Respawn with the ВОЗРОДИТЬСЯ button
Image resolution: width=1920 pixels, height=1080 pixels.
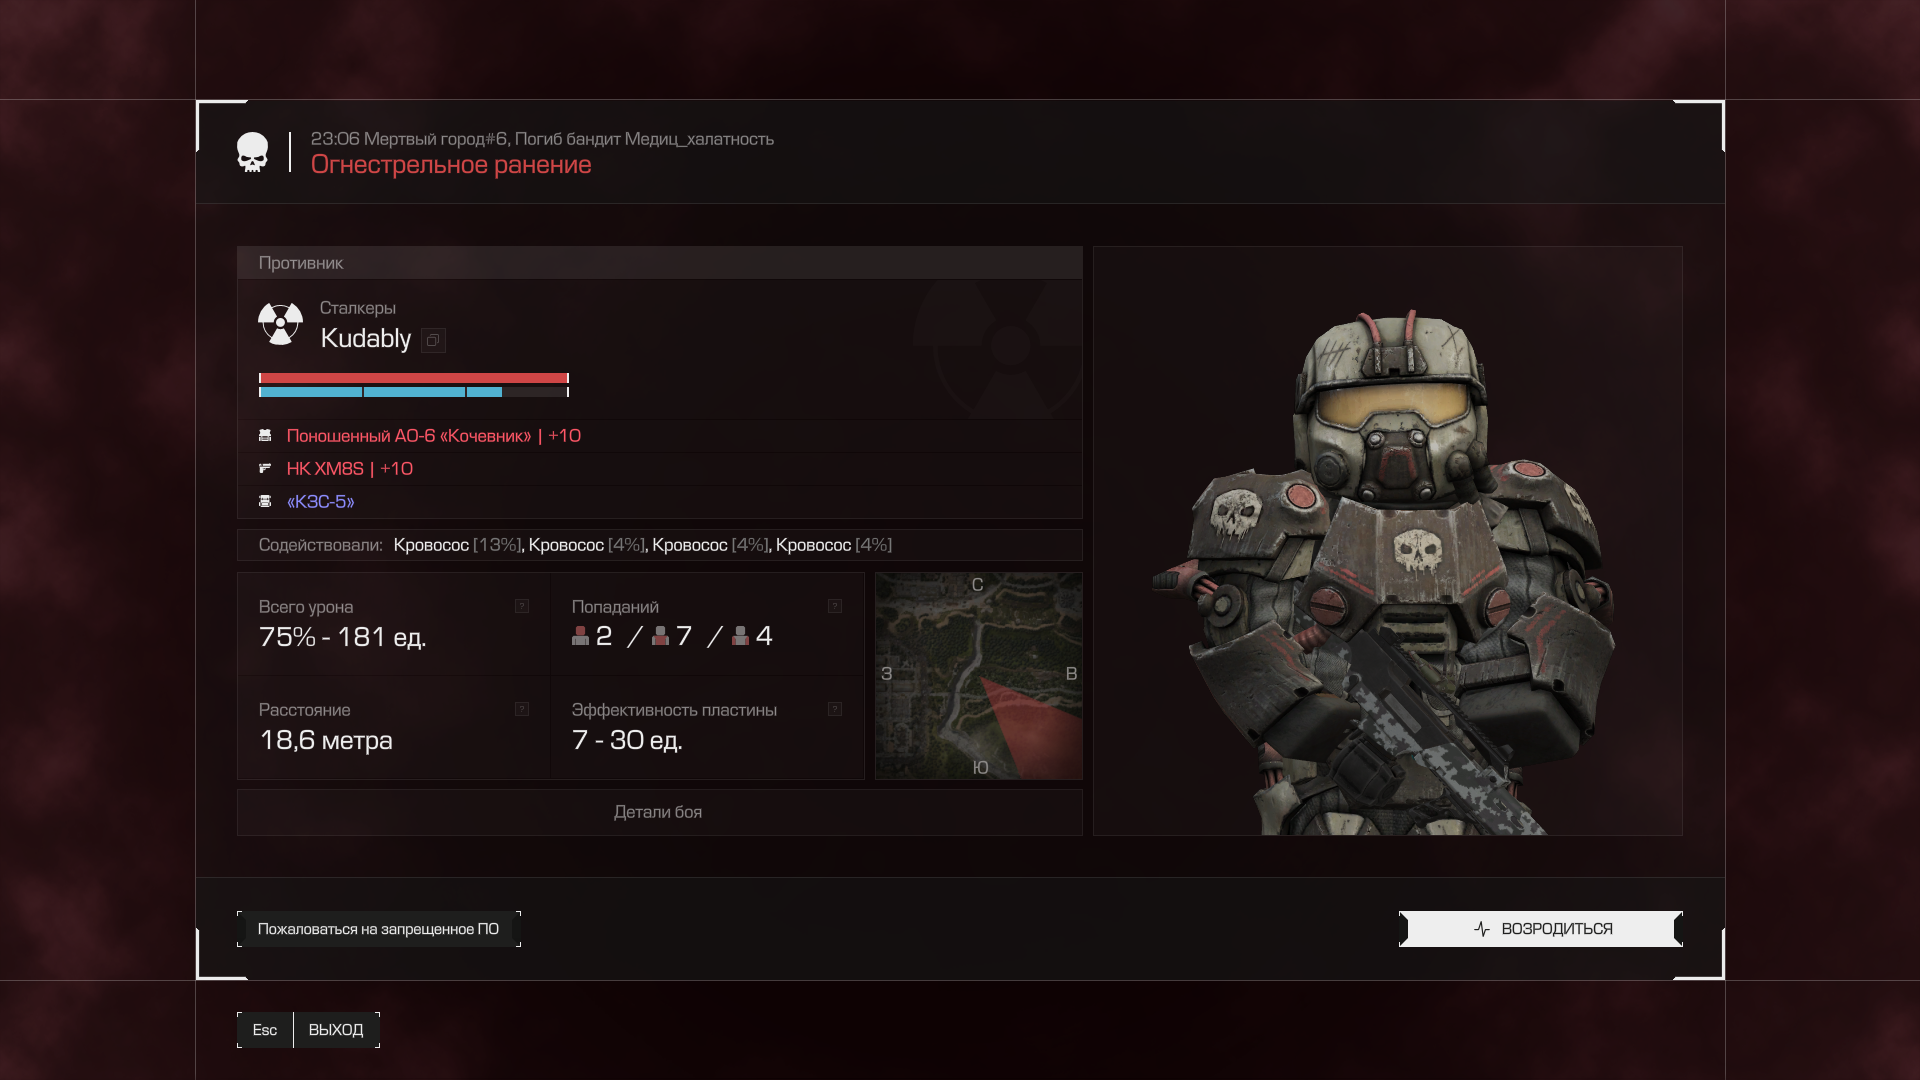1540,929
